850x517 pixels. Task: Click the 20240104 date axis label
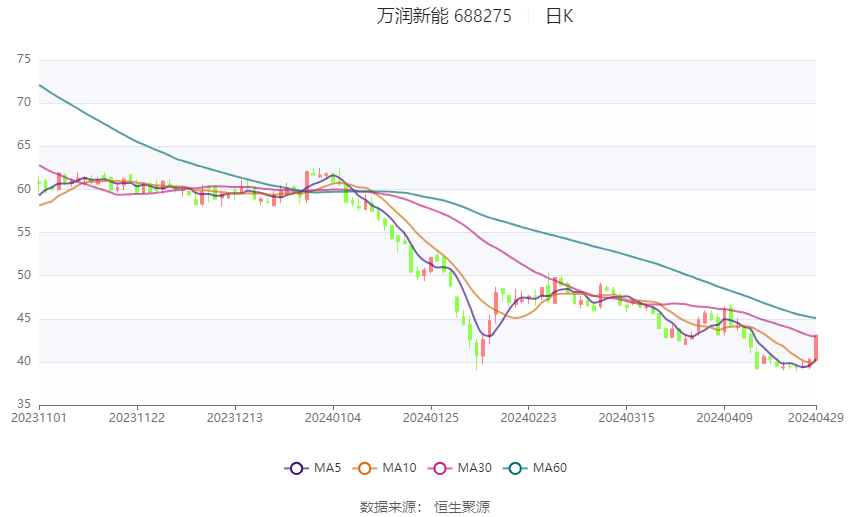pyautogui.click(x=333, y=418)
